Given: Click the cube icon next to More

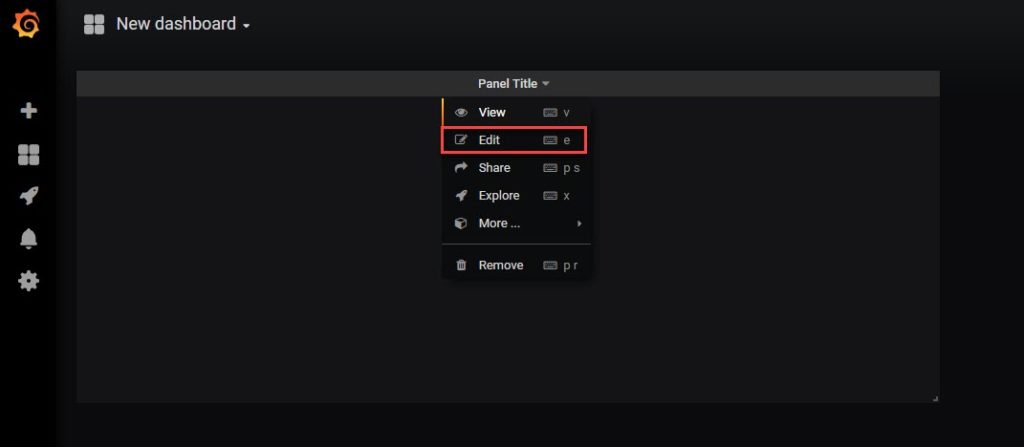Looking at the screenshot, I should coord(461,224).
